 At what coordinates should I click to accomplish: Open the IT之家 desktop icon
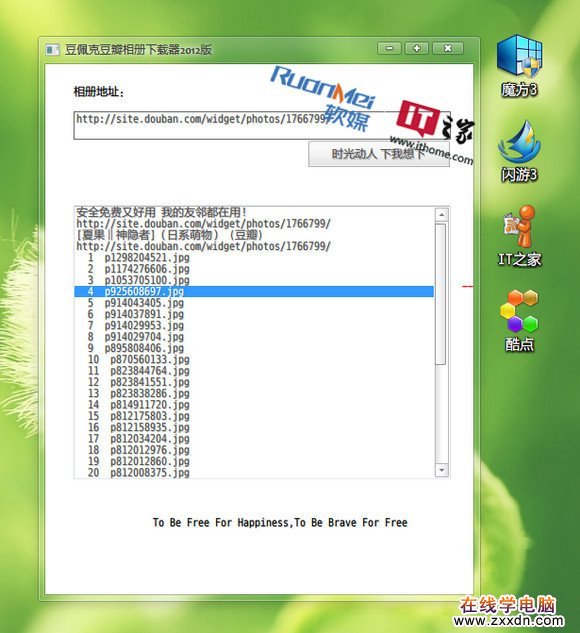coord(519,236)
